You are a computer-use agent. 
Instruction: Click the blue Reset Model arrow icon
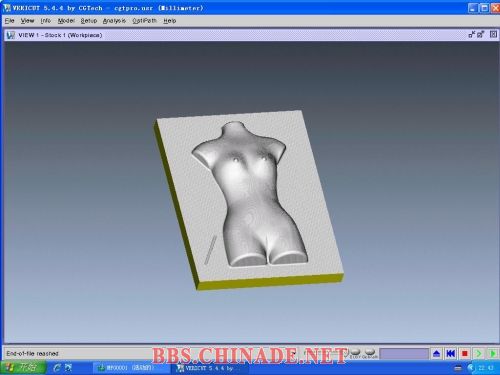(x=437, y=353)
